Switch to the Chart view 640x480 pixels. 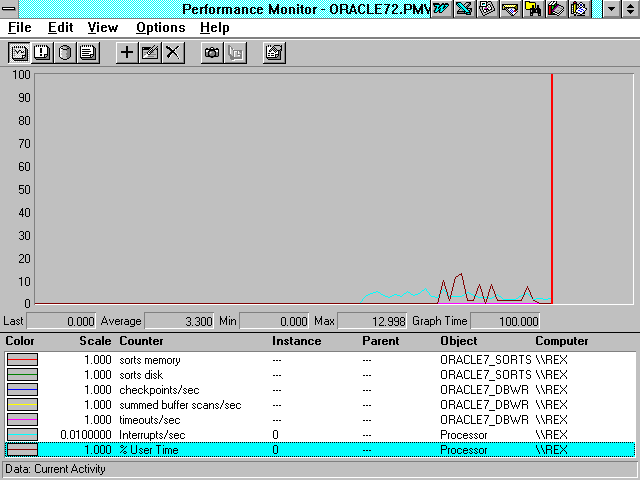point(19,53)
